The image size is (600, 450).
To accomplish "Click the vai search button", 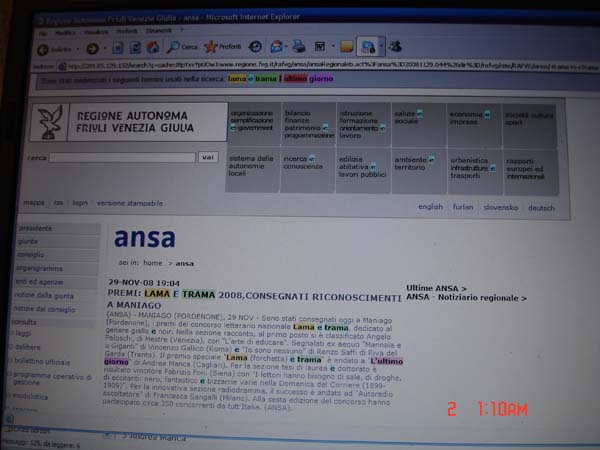I will click(208, 157).
